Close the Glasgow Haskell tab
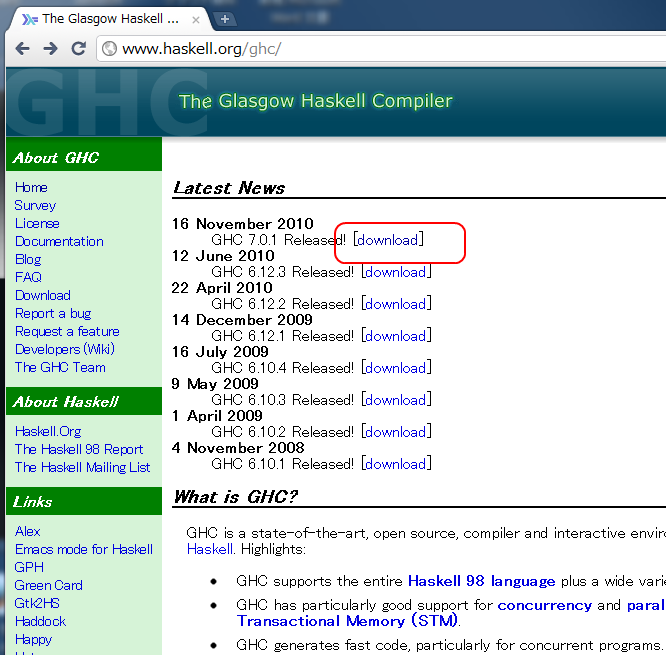 point(196,20)
